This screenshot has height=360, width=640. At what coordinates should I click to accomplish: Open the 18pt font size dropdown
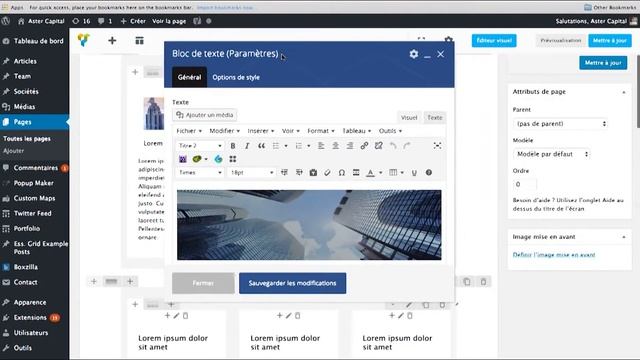click(x=252, y=173)
